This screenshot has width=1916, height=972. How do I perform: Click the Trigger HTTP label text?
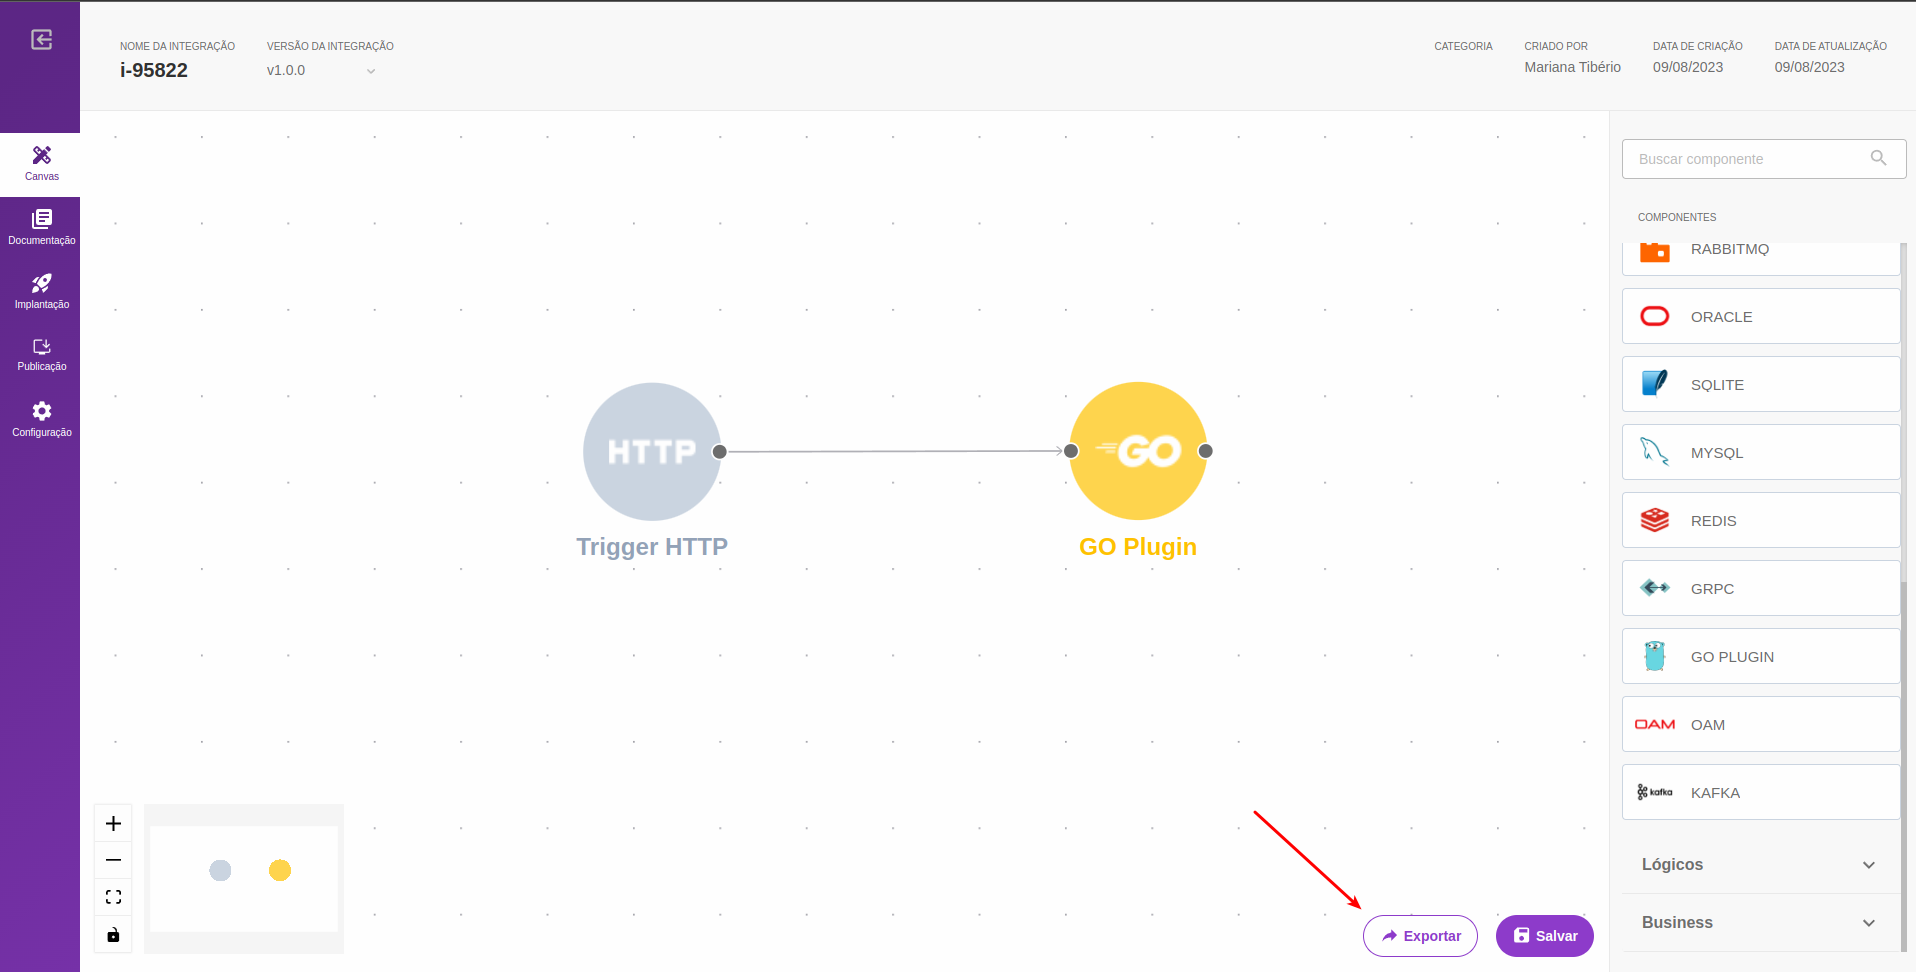pyautogui.click(x=652, y=547)
